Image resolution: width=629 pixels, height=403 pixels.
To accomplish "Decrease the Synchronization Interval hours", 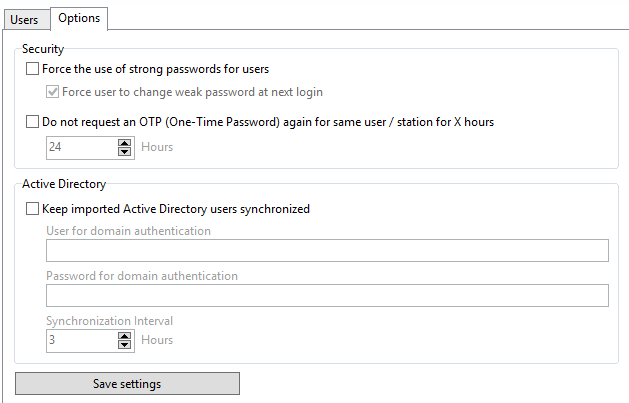I will 124,344.
